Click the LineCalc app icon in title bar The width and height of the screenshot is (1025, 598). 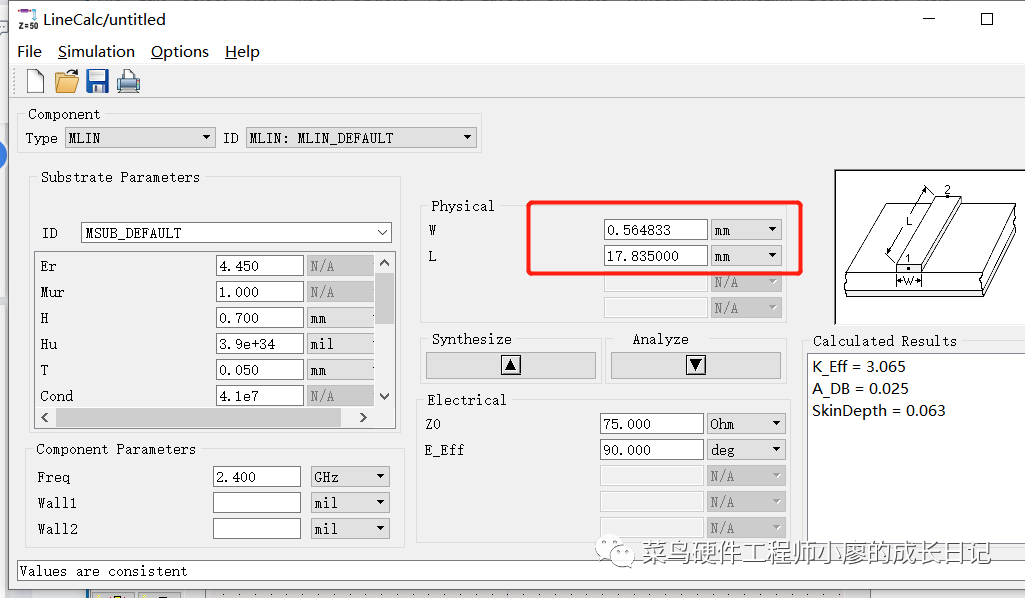click(28, 20)
